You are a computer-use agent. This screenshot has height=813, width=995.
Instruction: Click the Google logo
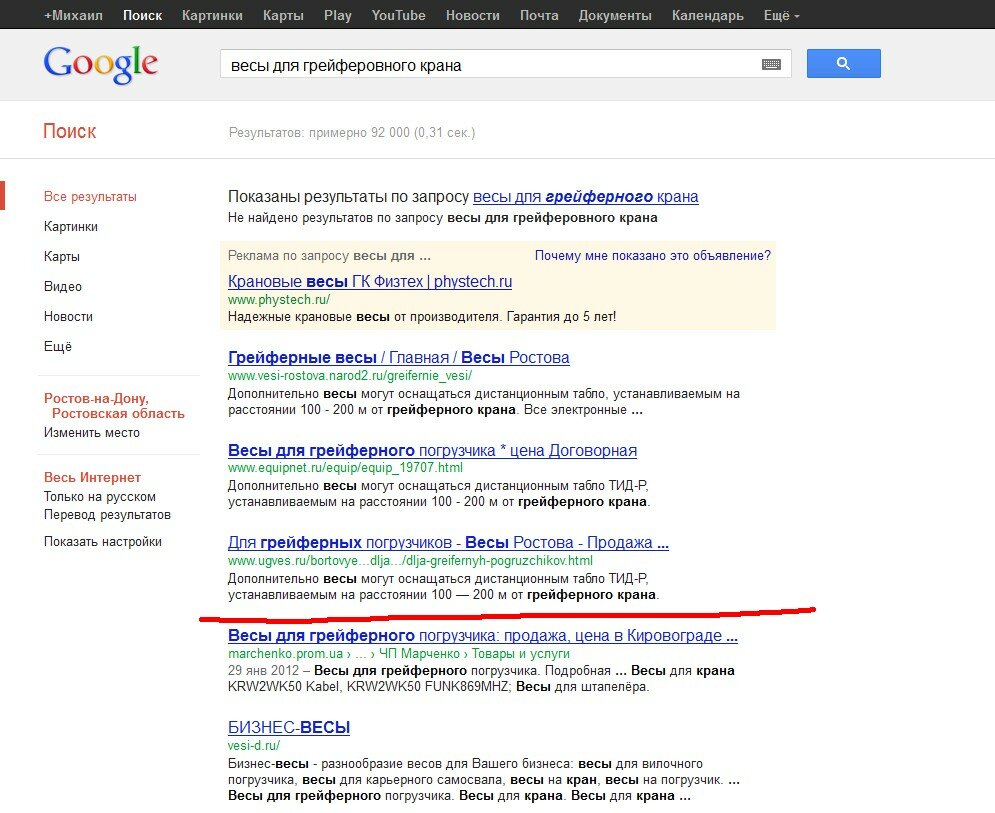click(101, 64)
